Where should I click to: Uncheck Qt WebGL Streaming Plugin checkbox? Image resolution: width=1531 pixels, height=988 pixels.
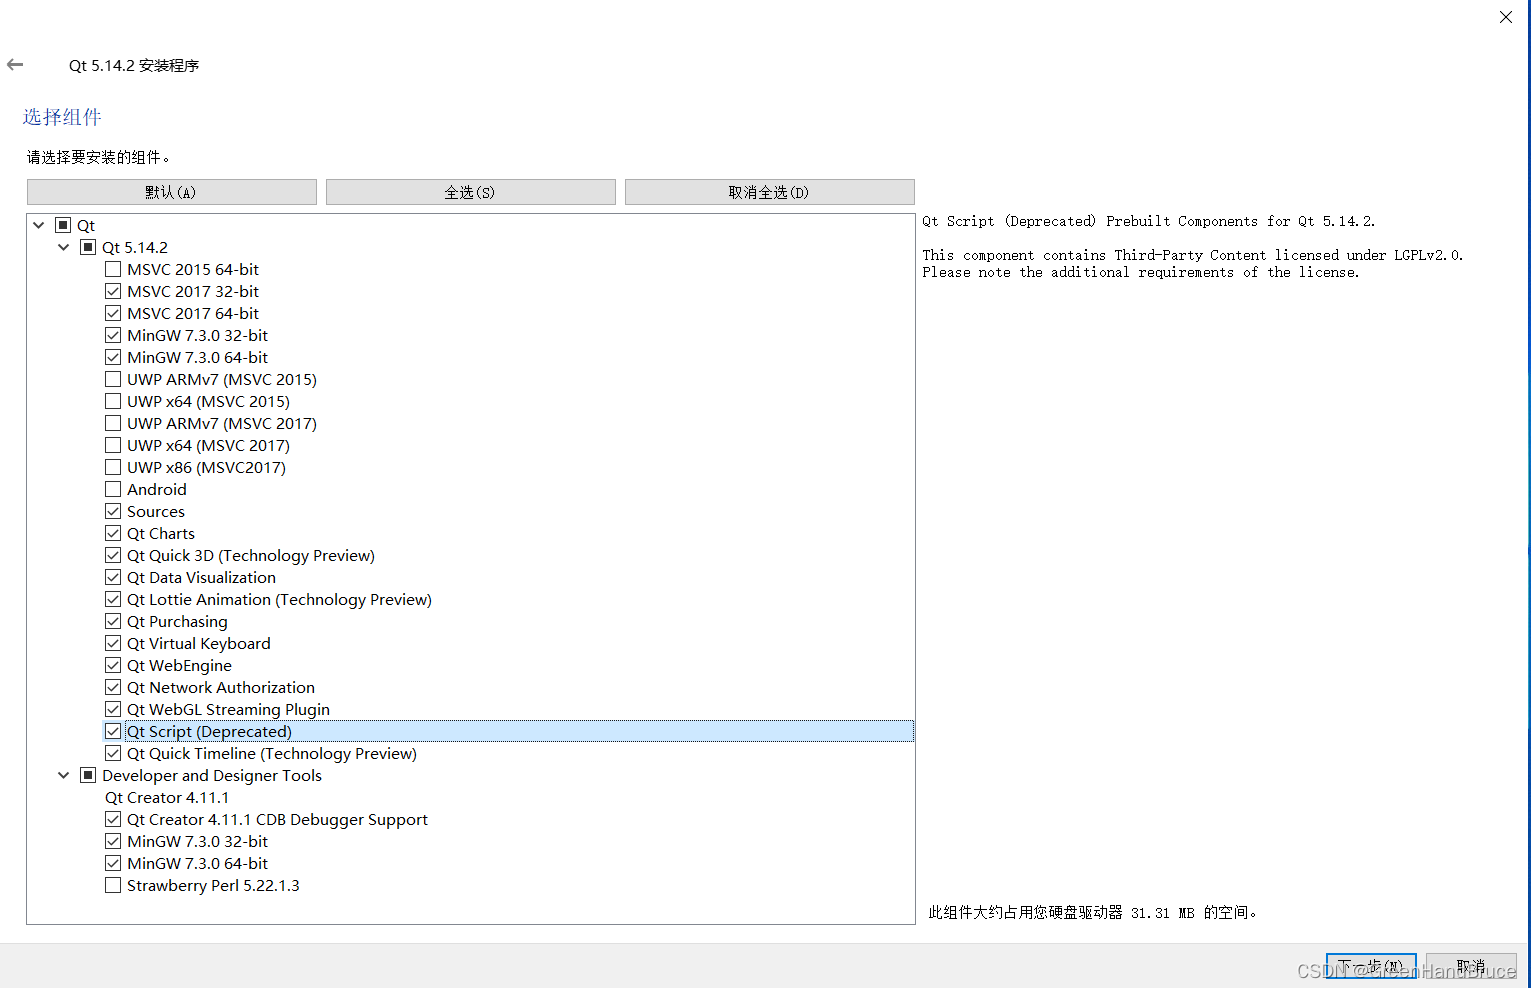113,709
